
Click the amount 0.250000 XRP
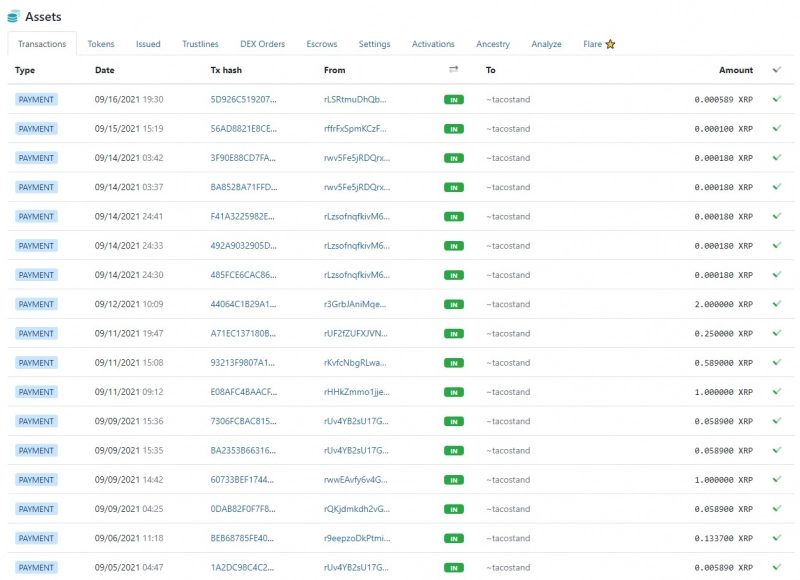coord(723,334)
